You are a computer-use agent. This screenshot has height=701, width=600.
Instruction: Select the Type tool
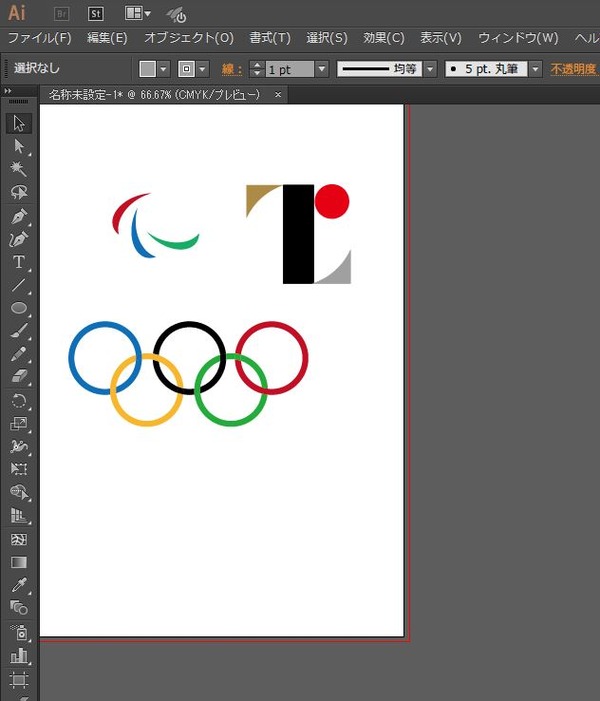pyautogui.click(x=19, y=262)
